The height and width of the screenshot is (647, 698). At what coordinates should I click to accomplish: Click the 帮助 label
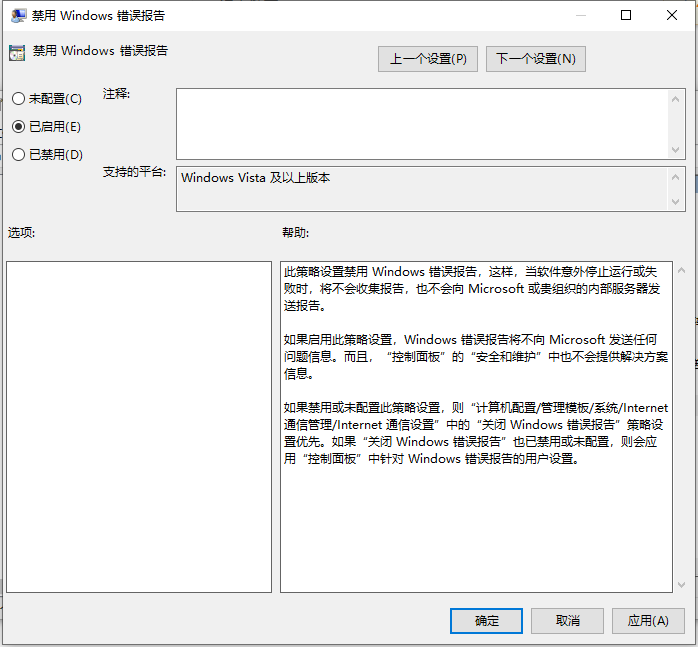296,232
